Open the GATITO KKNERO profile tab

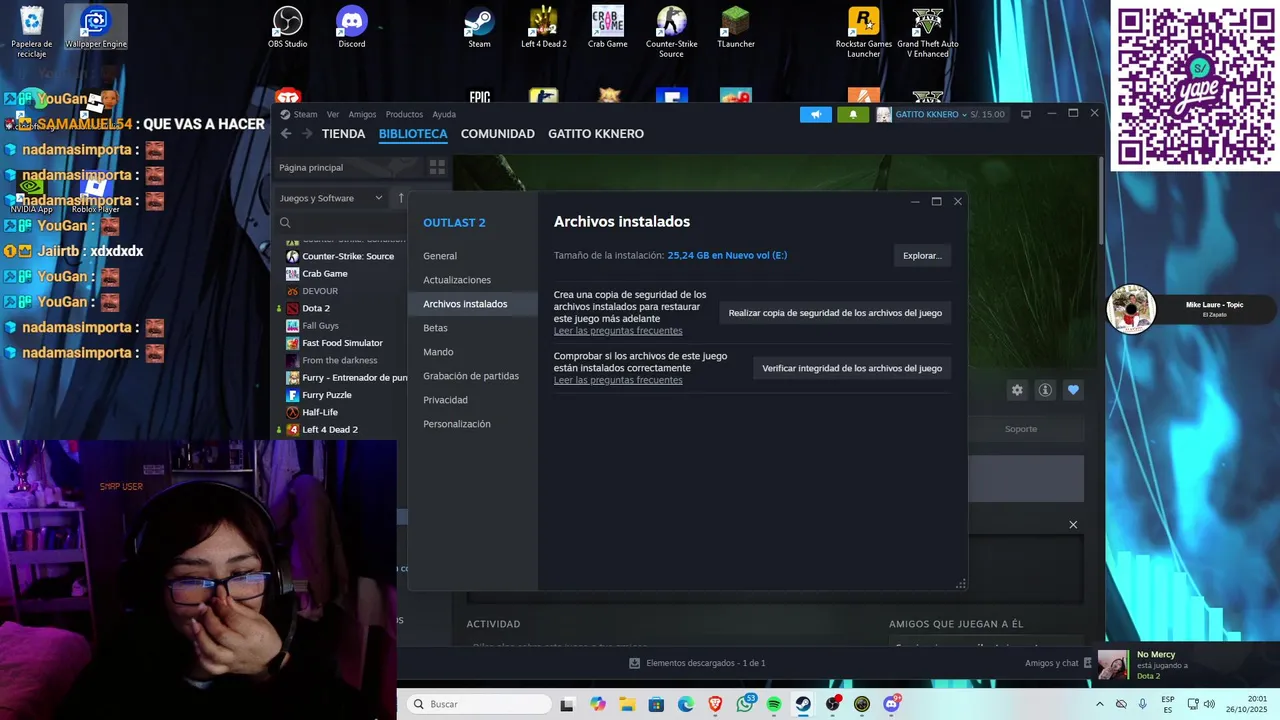point(596,134)
